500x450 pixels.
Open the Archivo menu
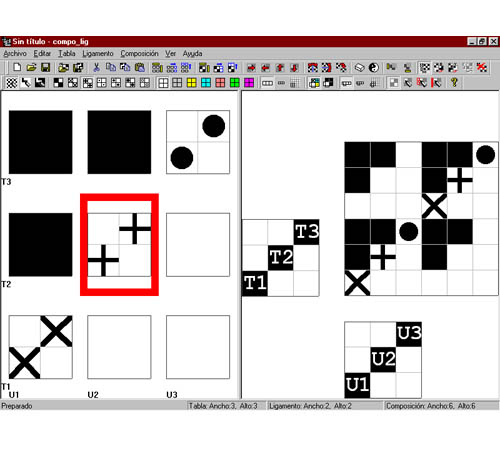(15, 54)
